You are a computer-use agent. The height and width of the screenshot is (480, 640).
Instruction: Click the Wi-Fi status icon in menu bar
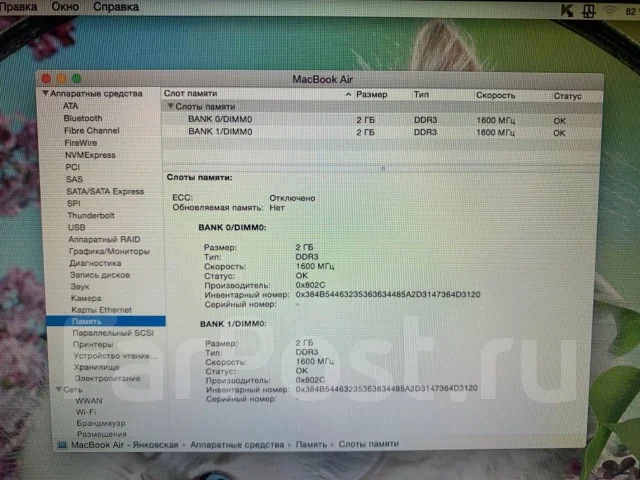(x=610, y=11)
